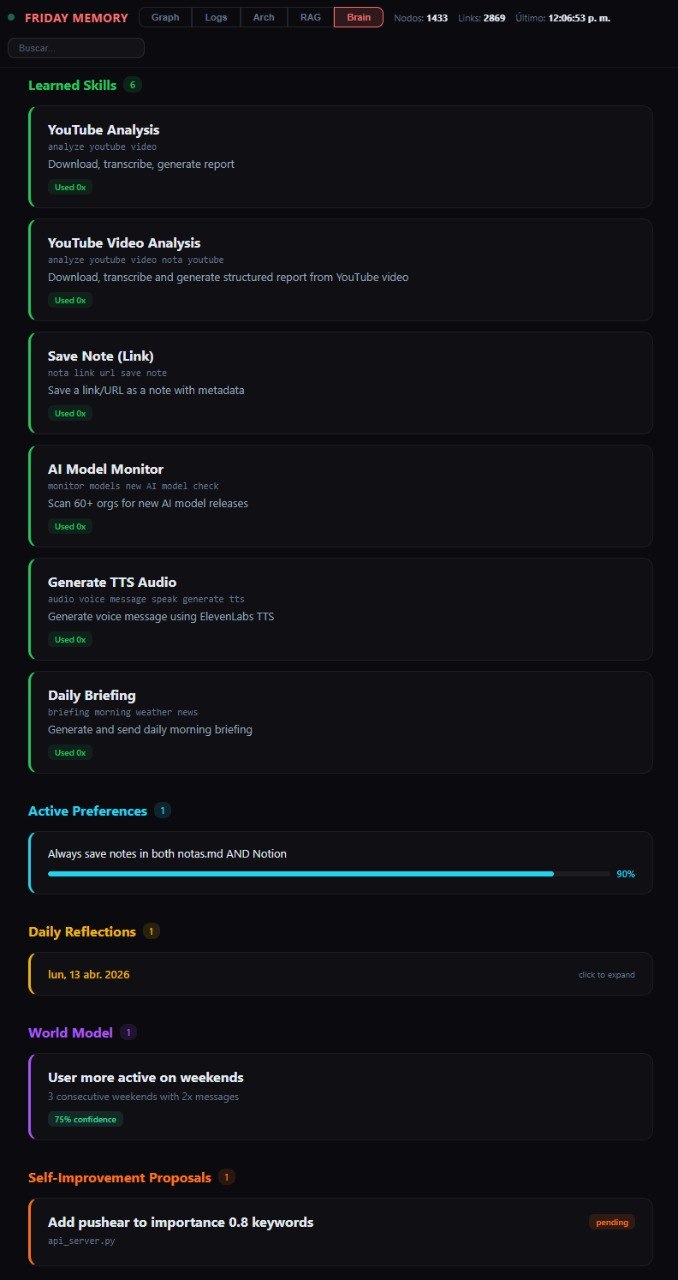Expand the lun, 13 abr. 2026 reflection
Image resolution: width=678 pixels, height=1280 pixels.
click(x=339, y=973)
